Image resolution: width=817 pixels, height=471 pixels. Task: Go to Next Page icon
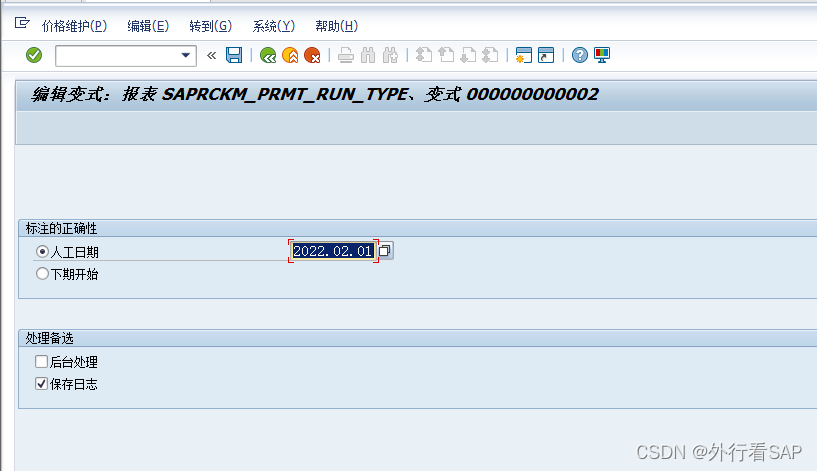[468, 55]
